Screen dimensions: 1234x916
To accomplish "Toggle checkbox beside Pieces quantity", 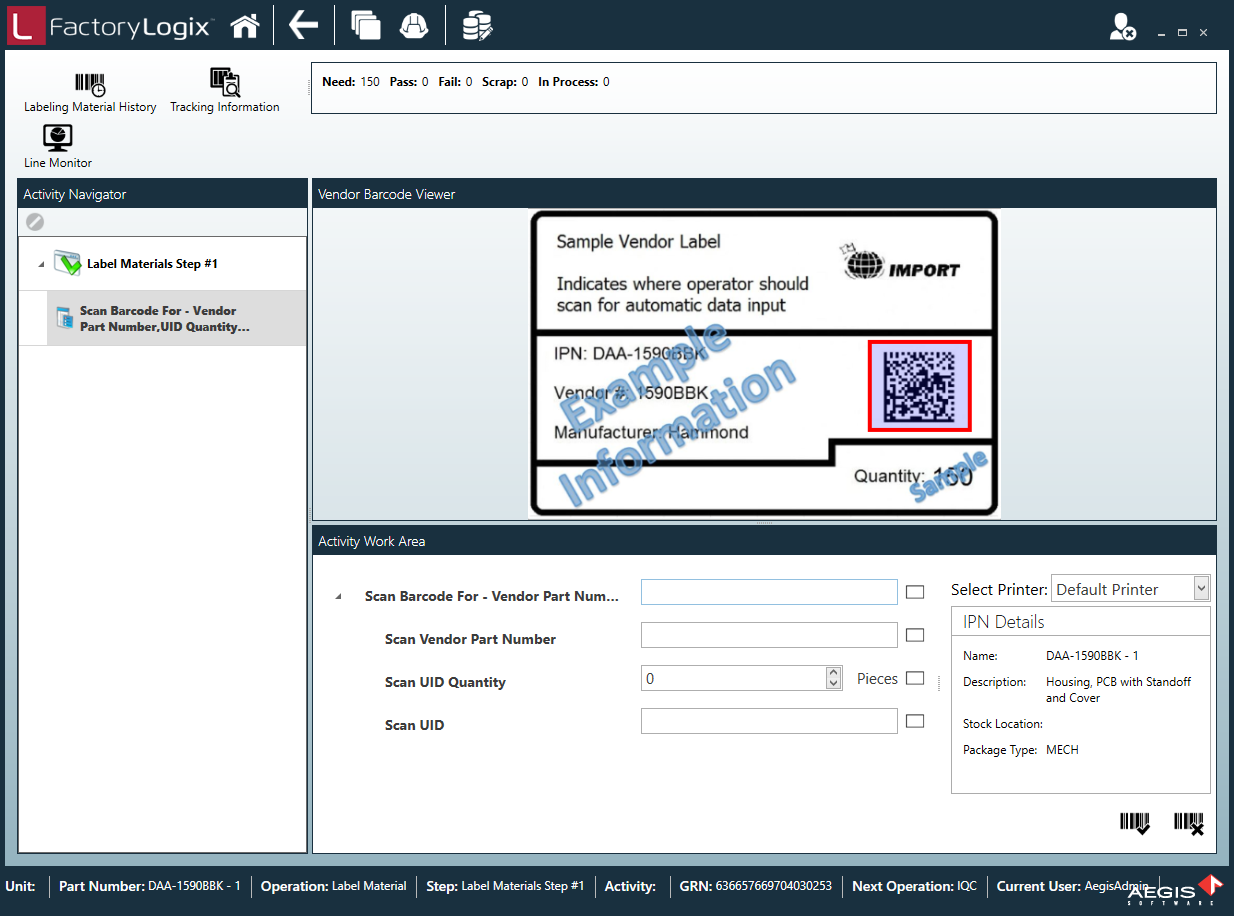I will pos(914,678).
